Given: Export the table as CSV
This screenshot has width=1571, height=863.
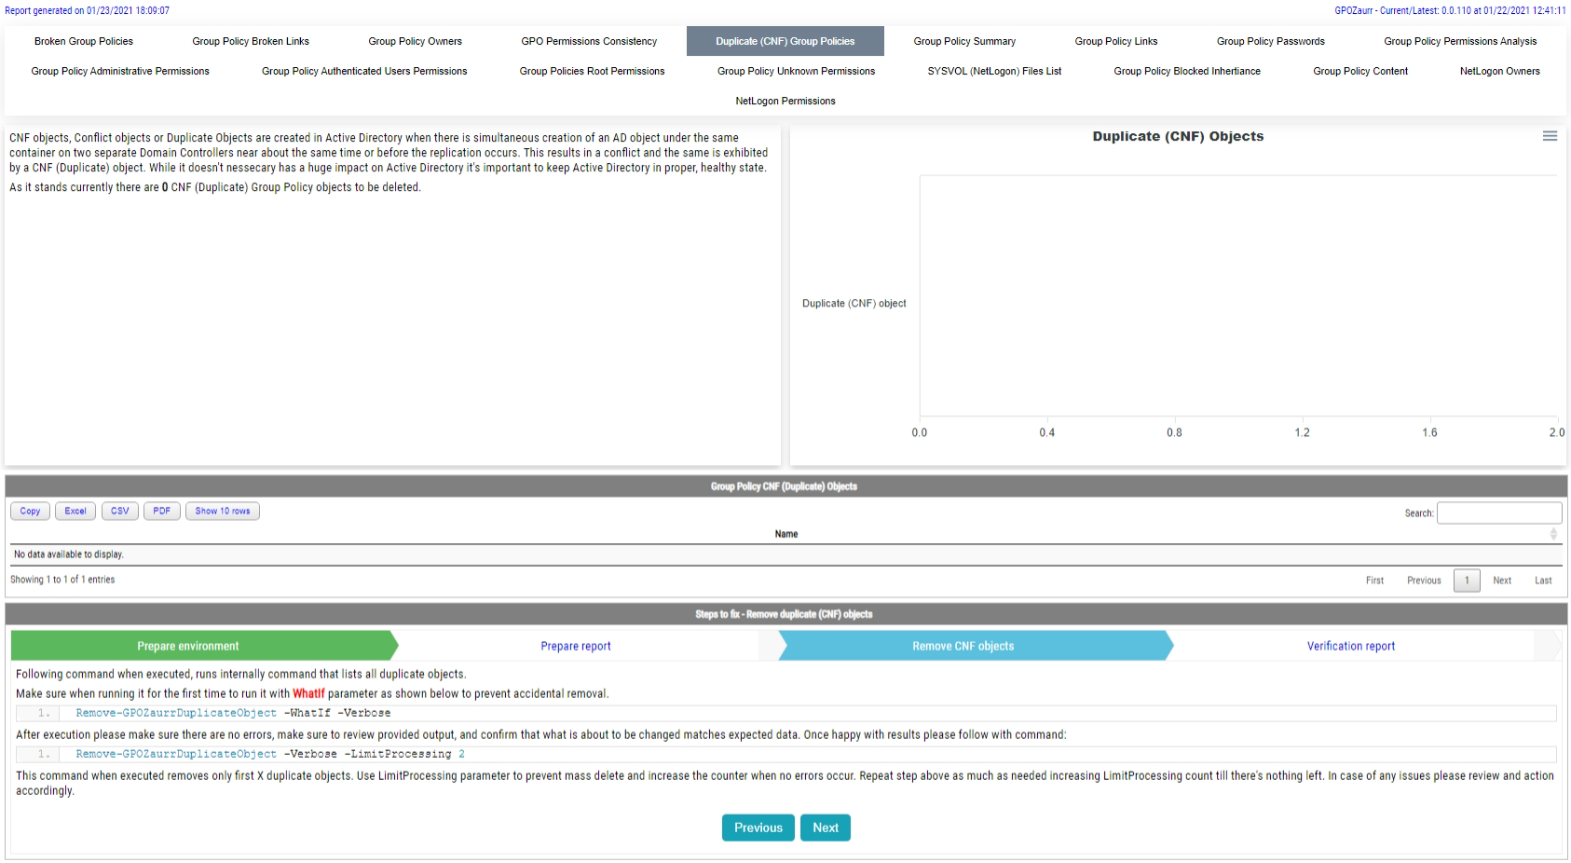Looking at the screenshot, I should [x=120, y=511].
